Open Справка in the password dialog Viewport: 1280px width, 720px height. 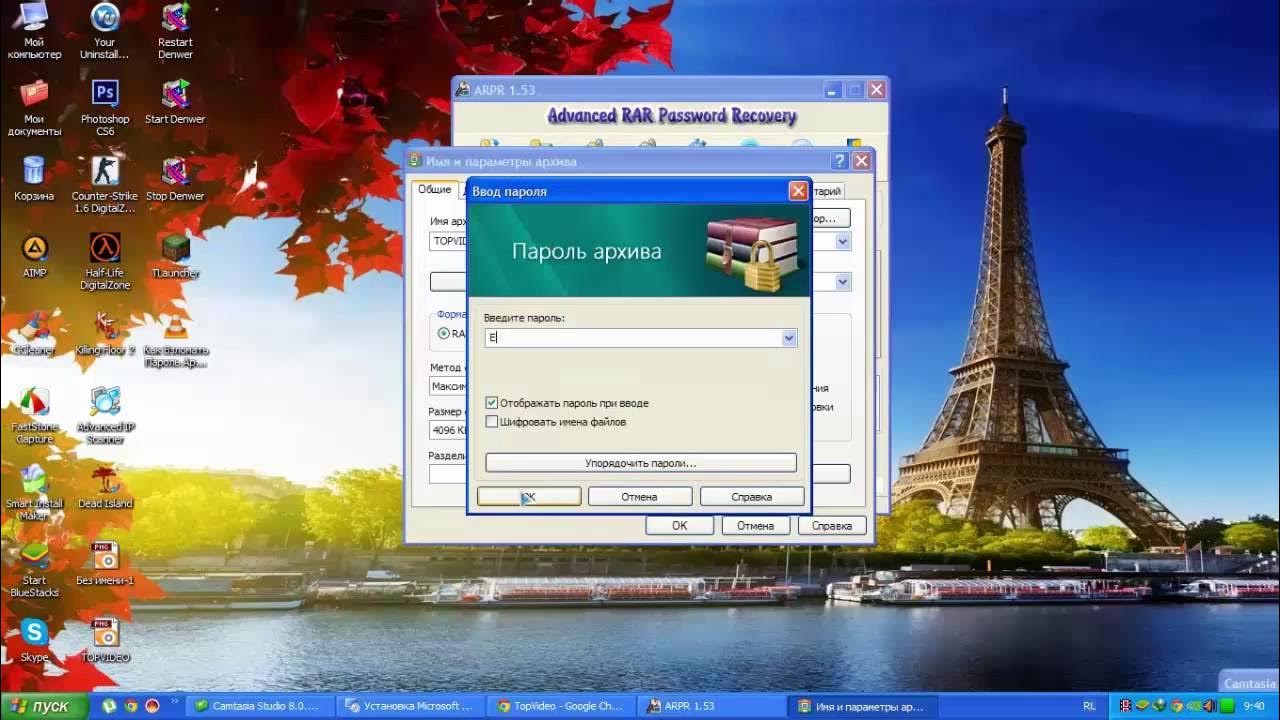(x=752, y=496)
